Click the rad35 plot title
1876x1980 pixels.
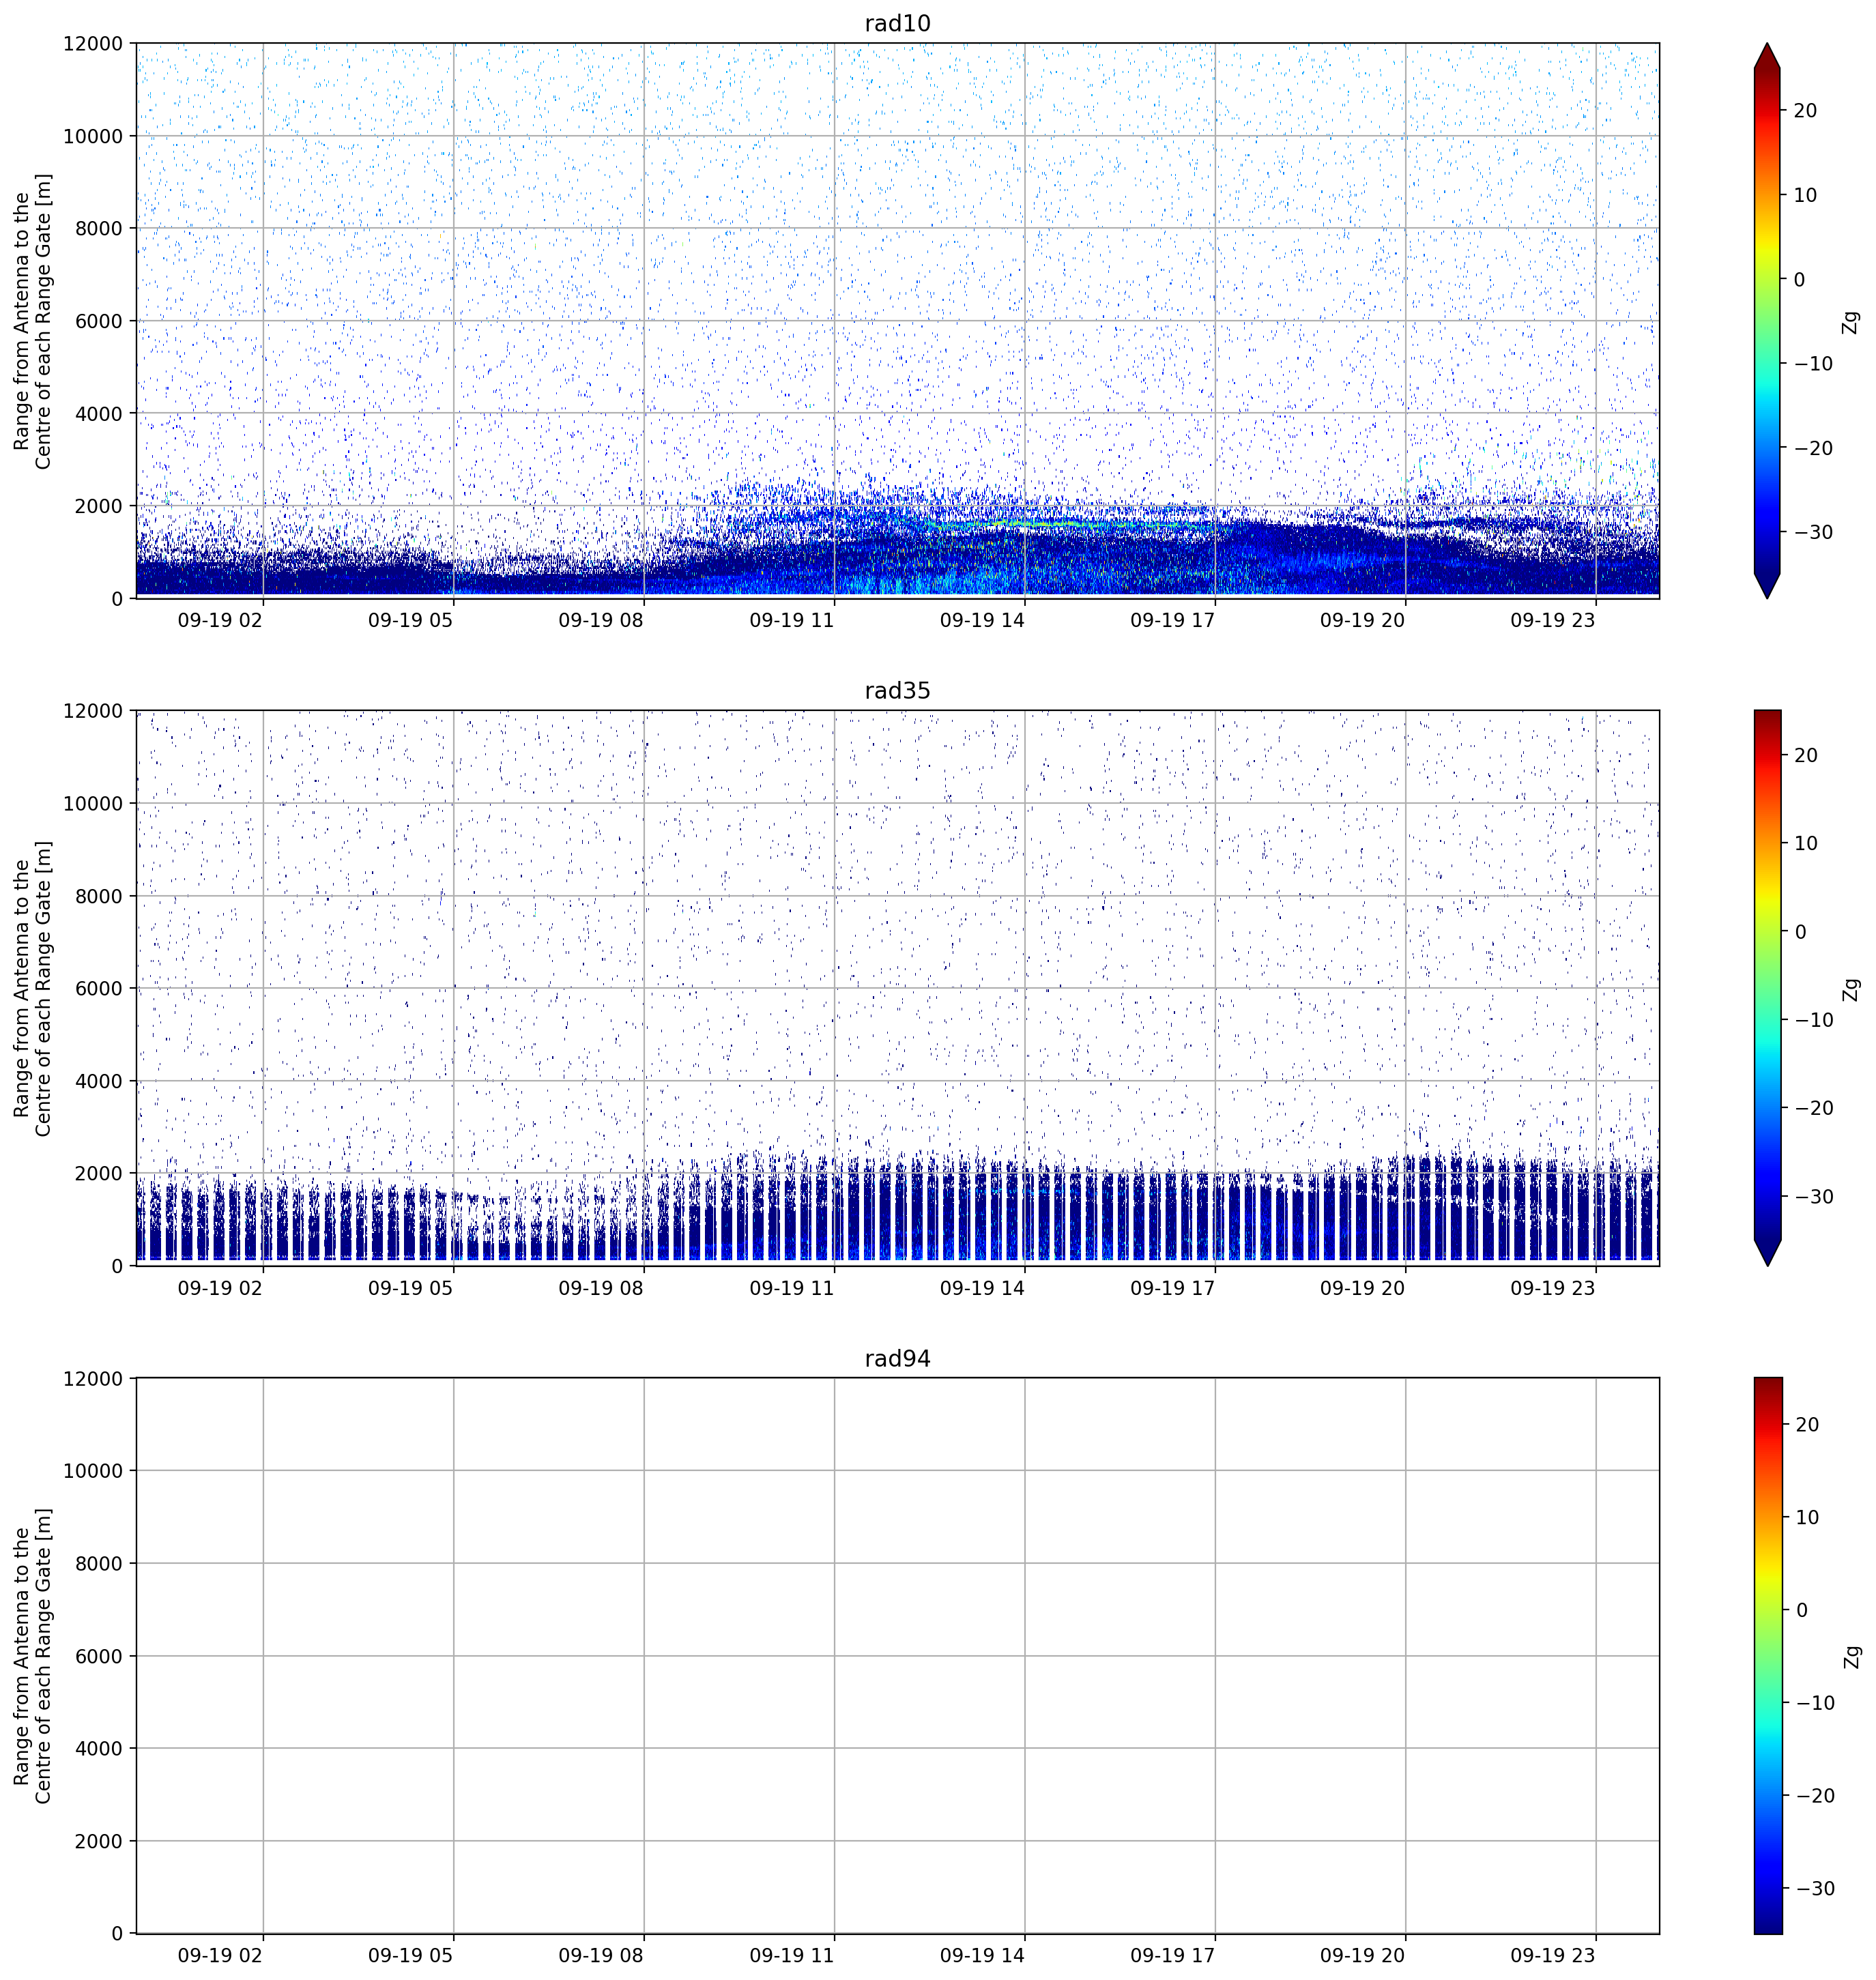897,691
